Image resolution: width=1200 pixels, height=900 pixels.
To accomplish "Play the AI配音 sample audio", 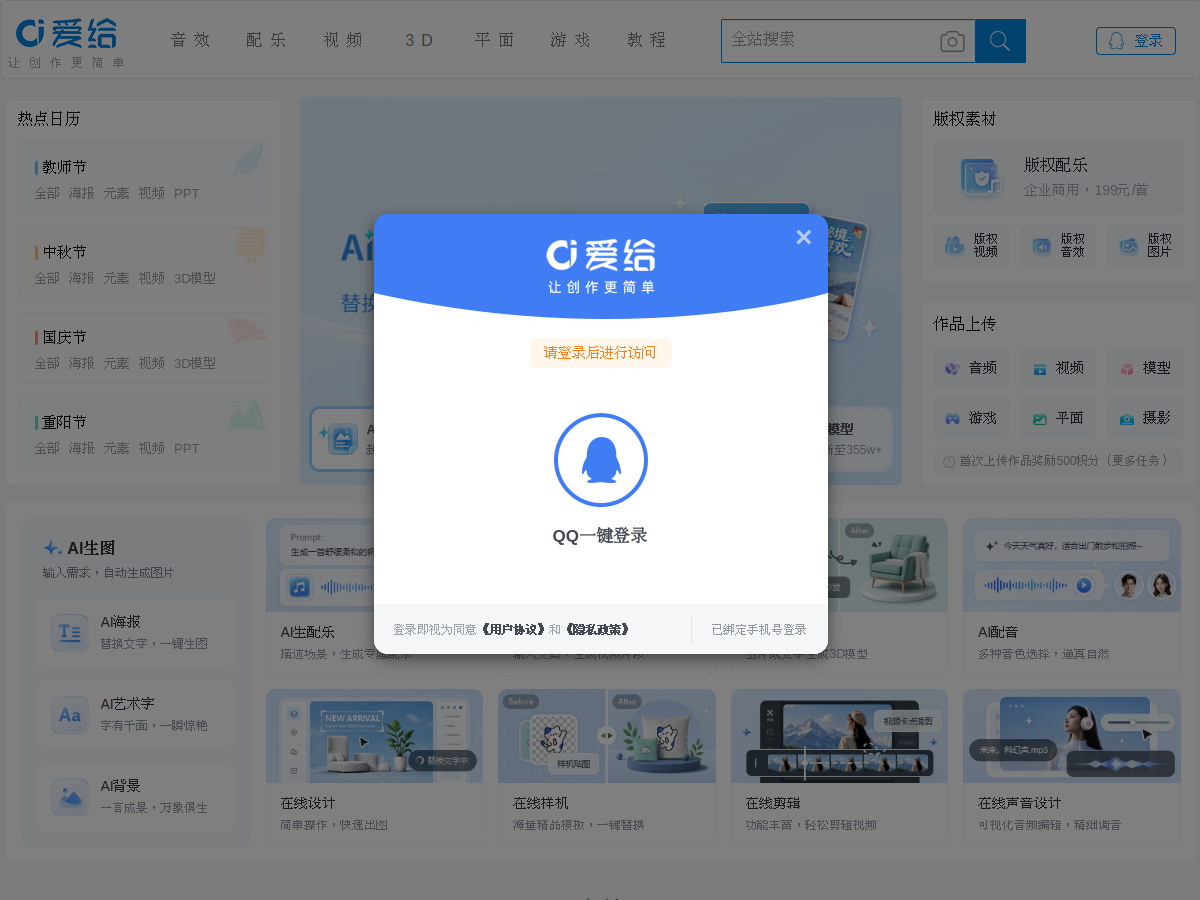I will coord(1083,585).
